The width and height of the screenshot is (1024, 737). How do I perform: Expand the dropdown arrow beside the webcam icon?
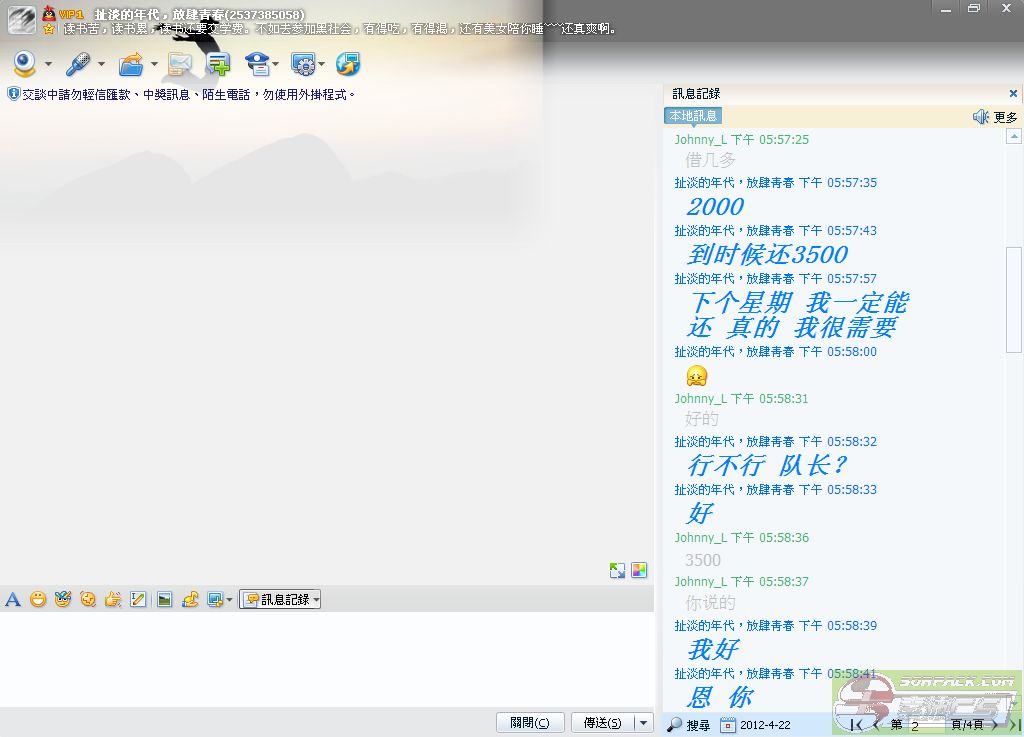click(x=48, y=66)
